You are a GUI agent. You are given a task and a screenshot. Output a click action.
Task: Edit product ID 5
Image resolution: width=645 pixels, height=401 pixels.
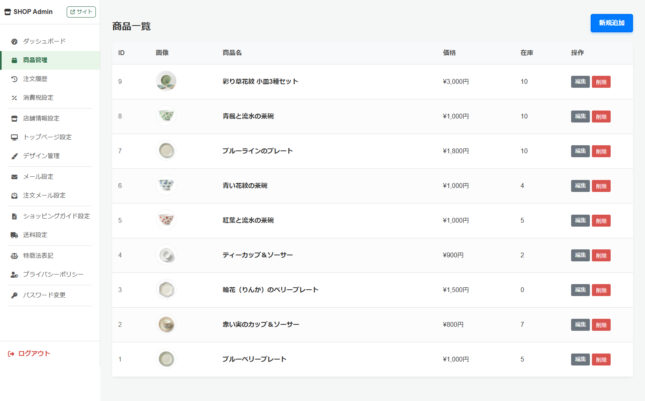[x=580, y=220]
